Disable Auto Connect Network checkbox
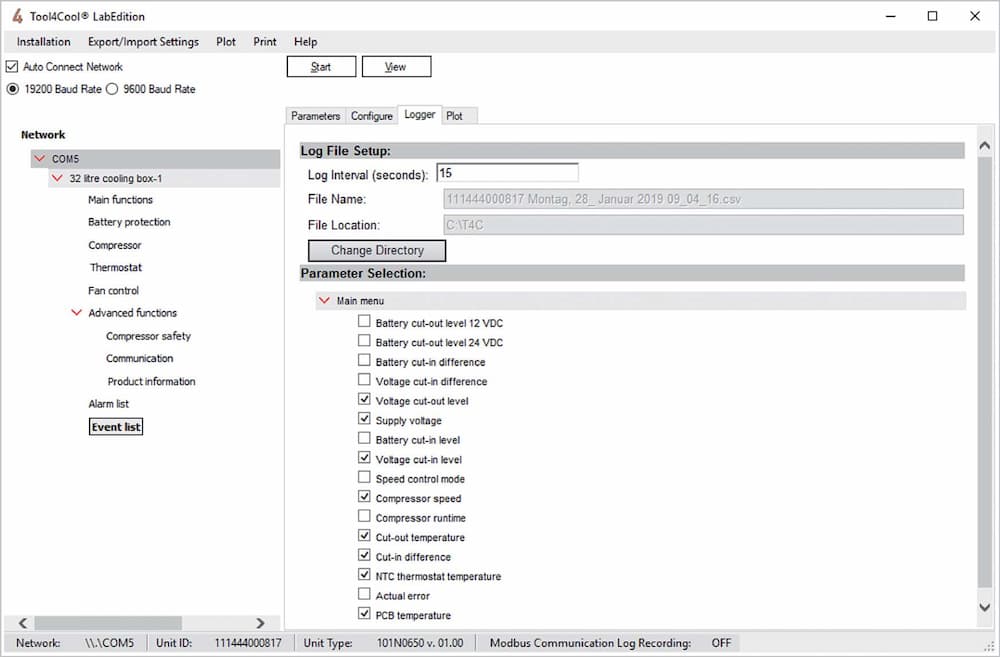 12,67
